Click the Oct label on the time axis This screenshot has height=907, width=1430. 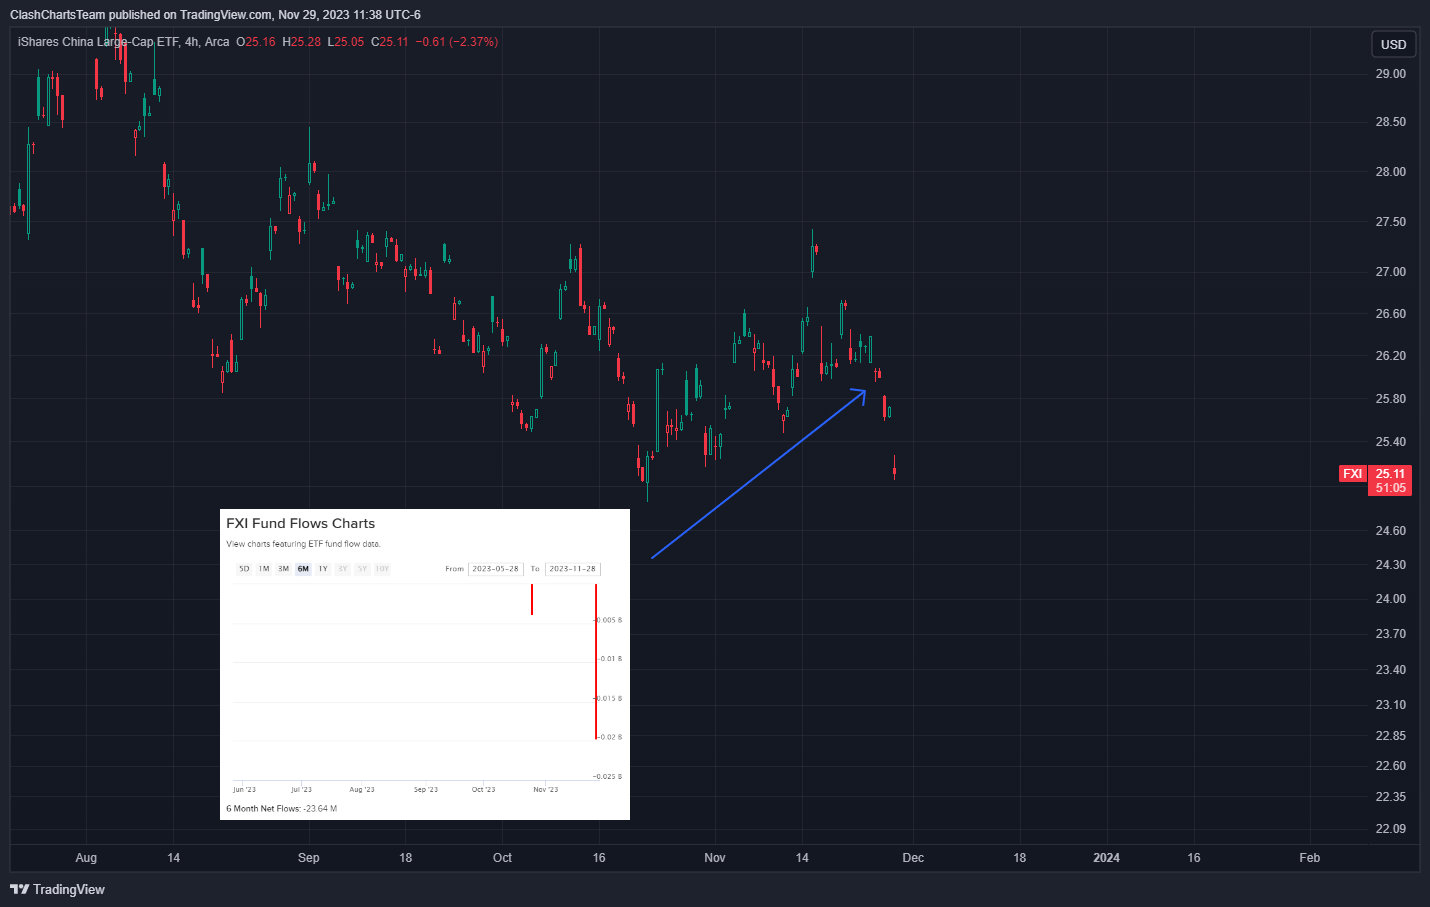(x=502, y=858)
